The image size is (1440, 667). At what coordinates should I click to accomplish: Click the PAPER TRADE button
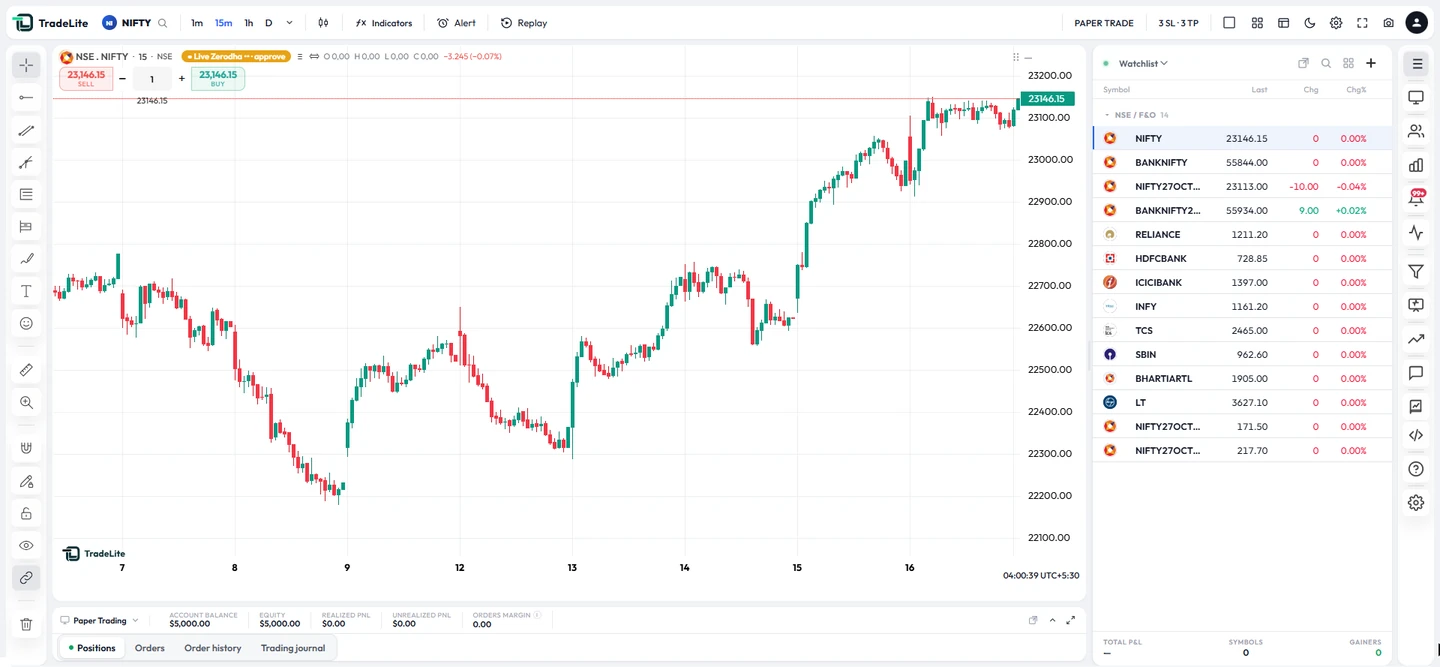1104,23
